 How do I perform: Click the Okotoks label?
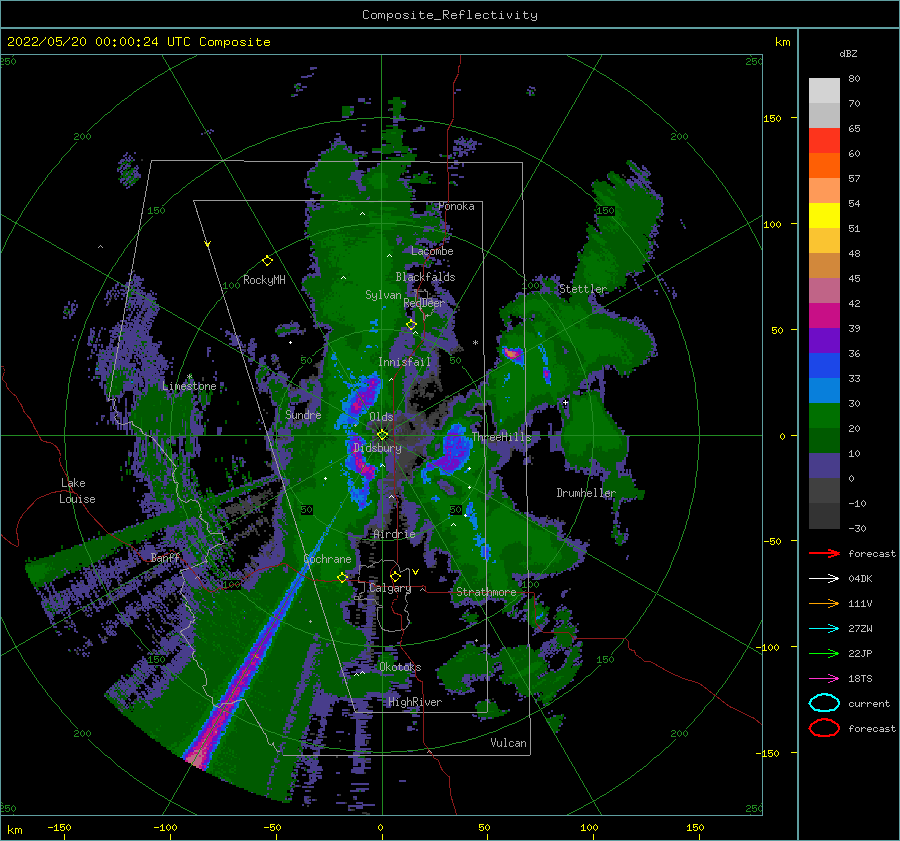coord(400,667)
